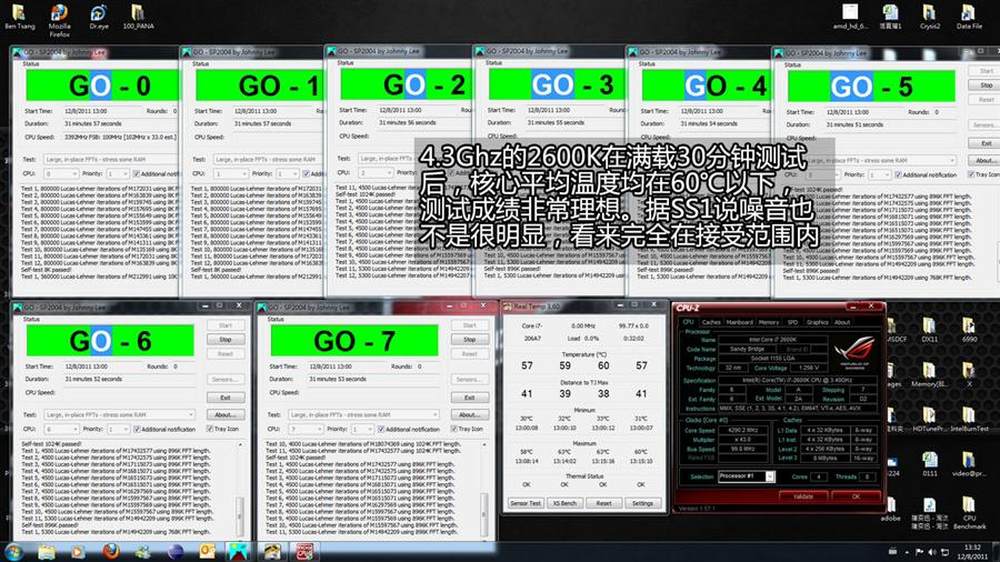Open the Ben Tsang desktop folder
The image size is (1000, 562).
pyautogui.click(x=19, y=18)
